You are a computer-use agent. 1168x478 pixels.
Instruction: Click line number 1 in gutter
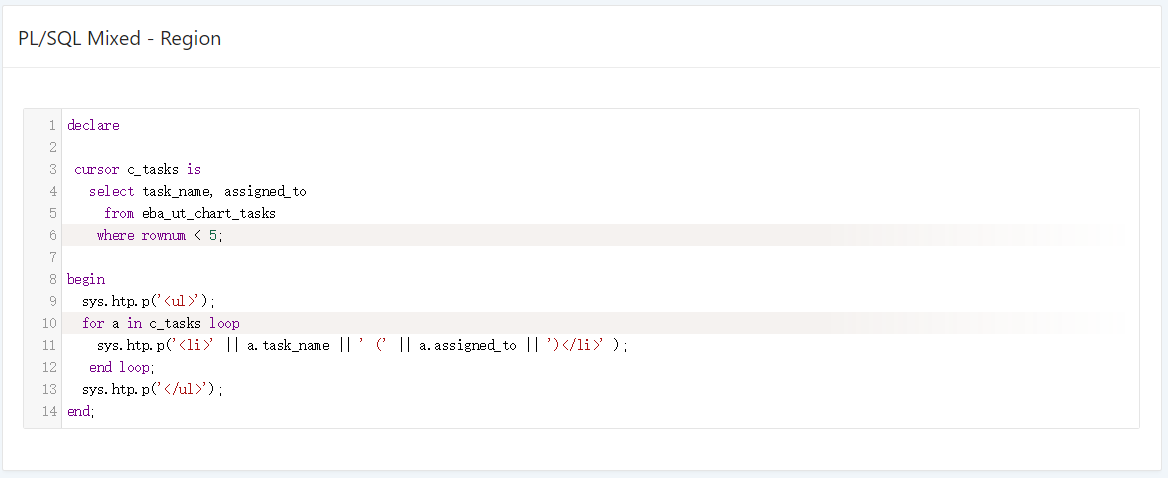click(x=52, y=125)
